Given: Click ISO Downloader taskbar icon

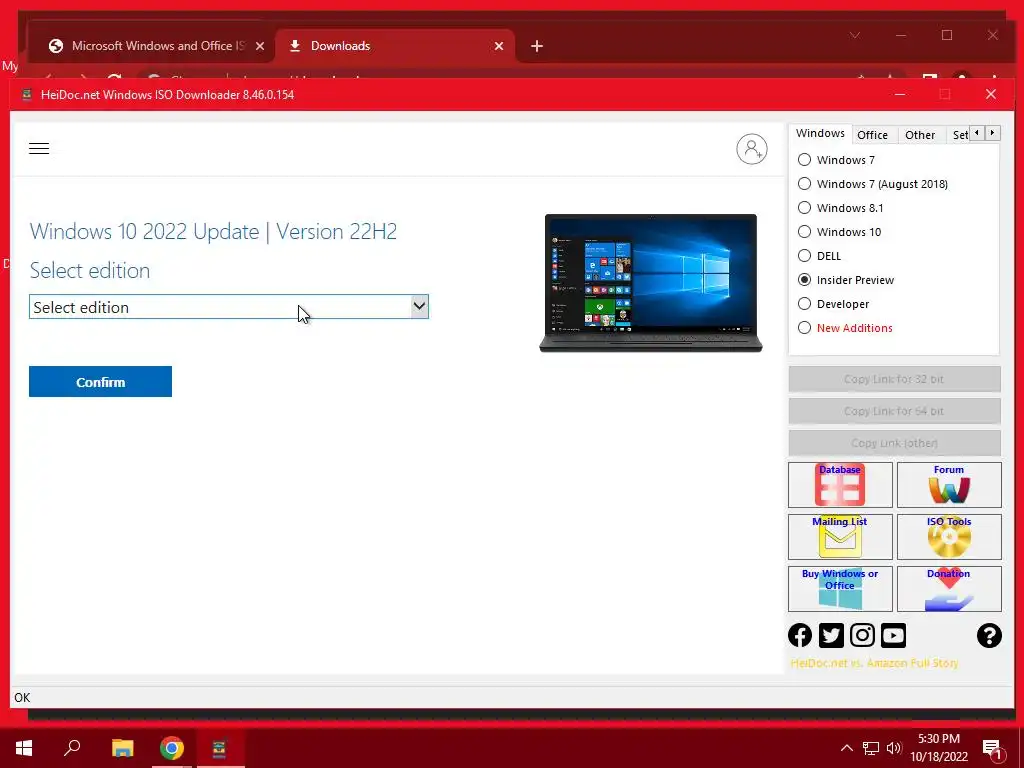Looking at the screenshot, I should [x=219, y=748].
